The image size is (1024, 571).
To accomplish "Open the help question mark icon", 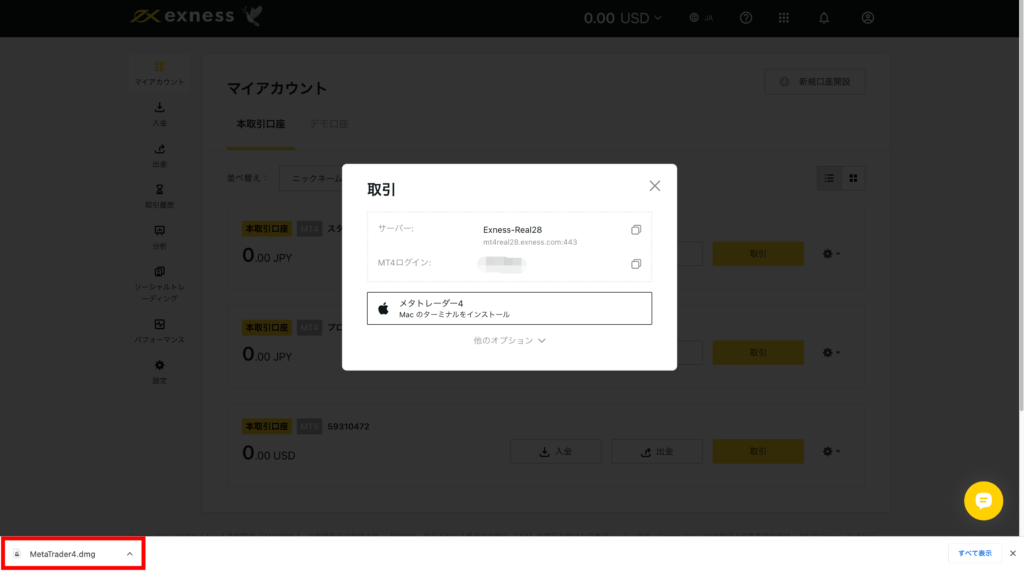I will (x=746, y=18).
